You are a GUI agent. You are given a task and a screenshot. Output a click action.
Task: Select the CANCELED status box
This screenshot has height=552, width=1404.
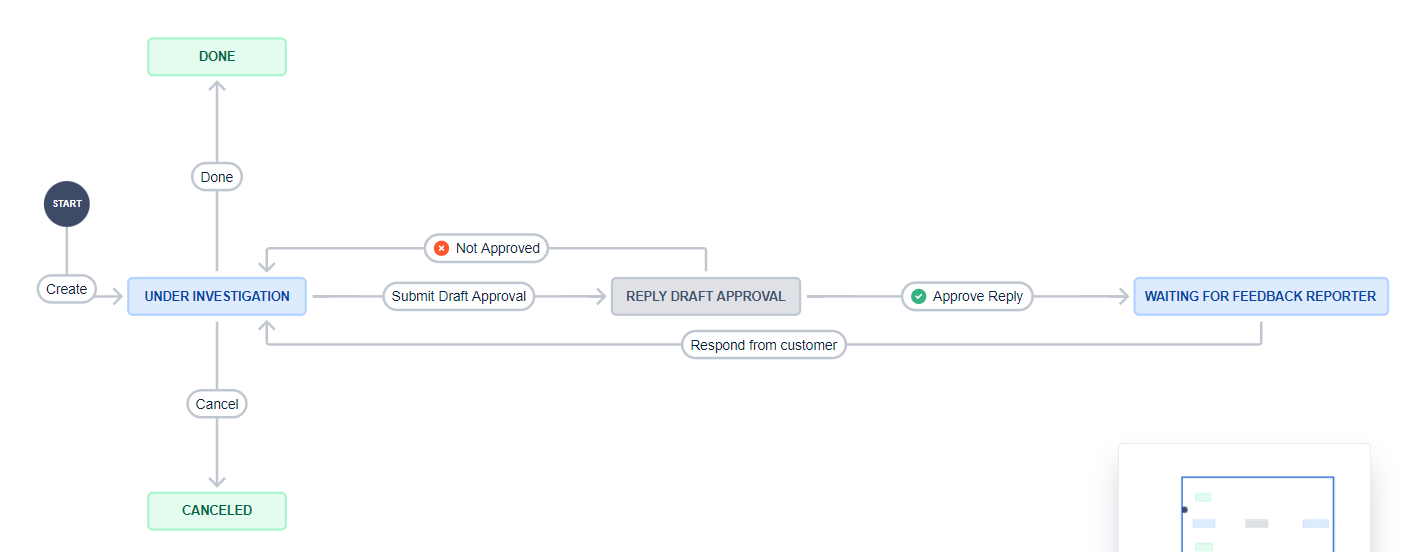pos(217,511)
